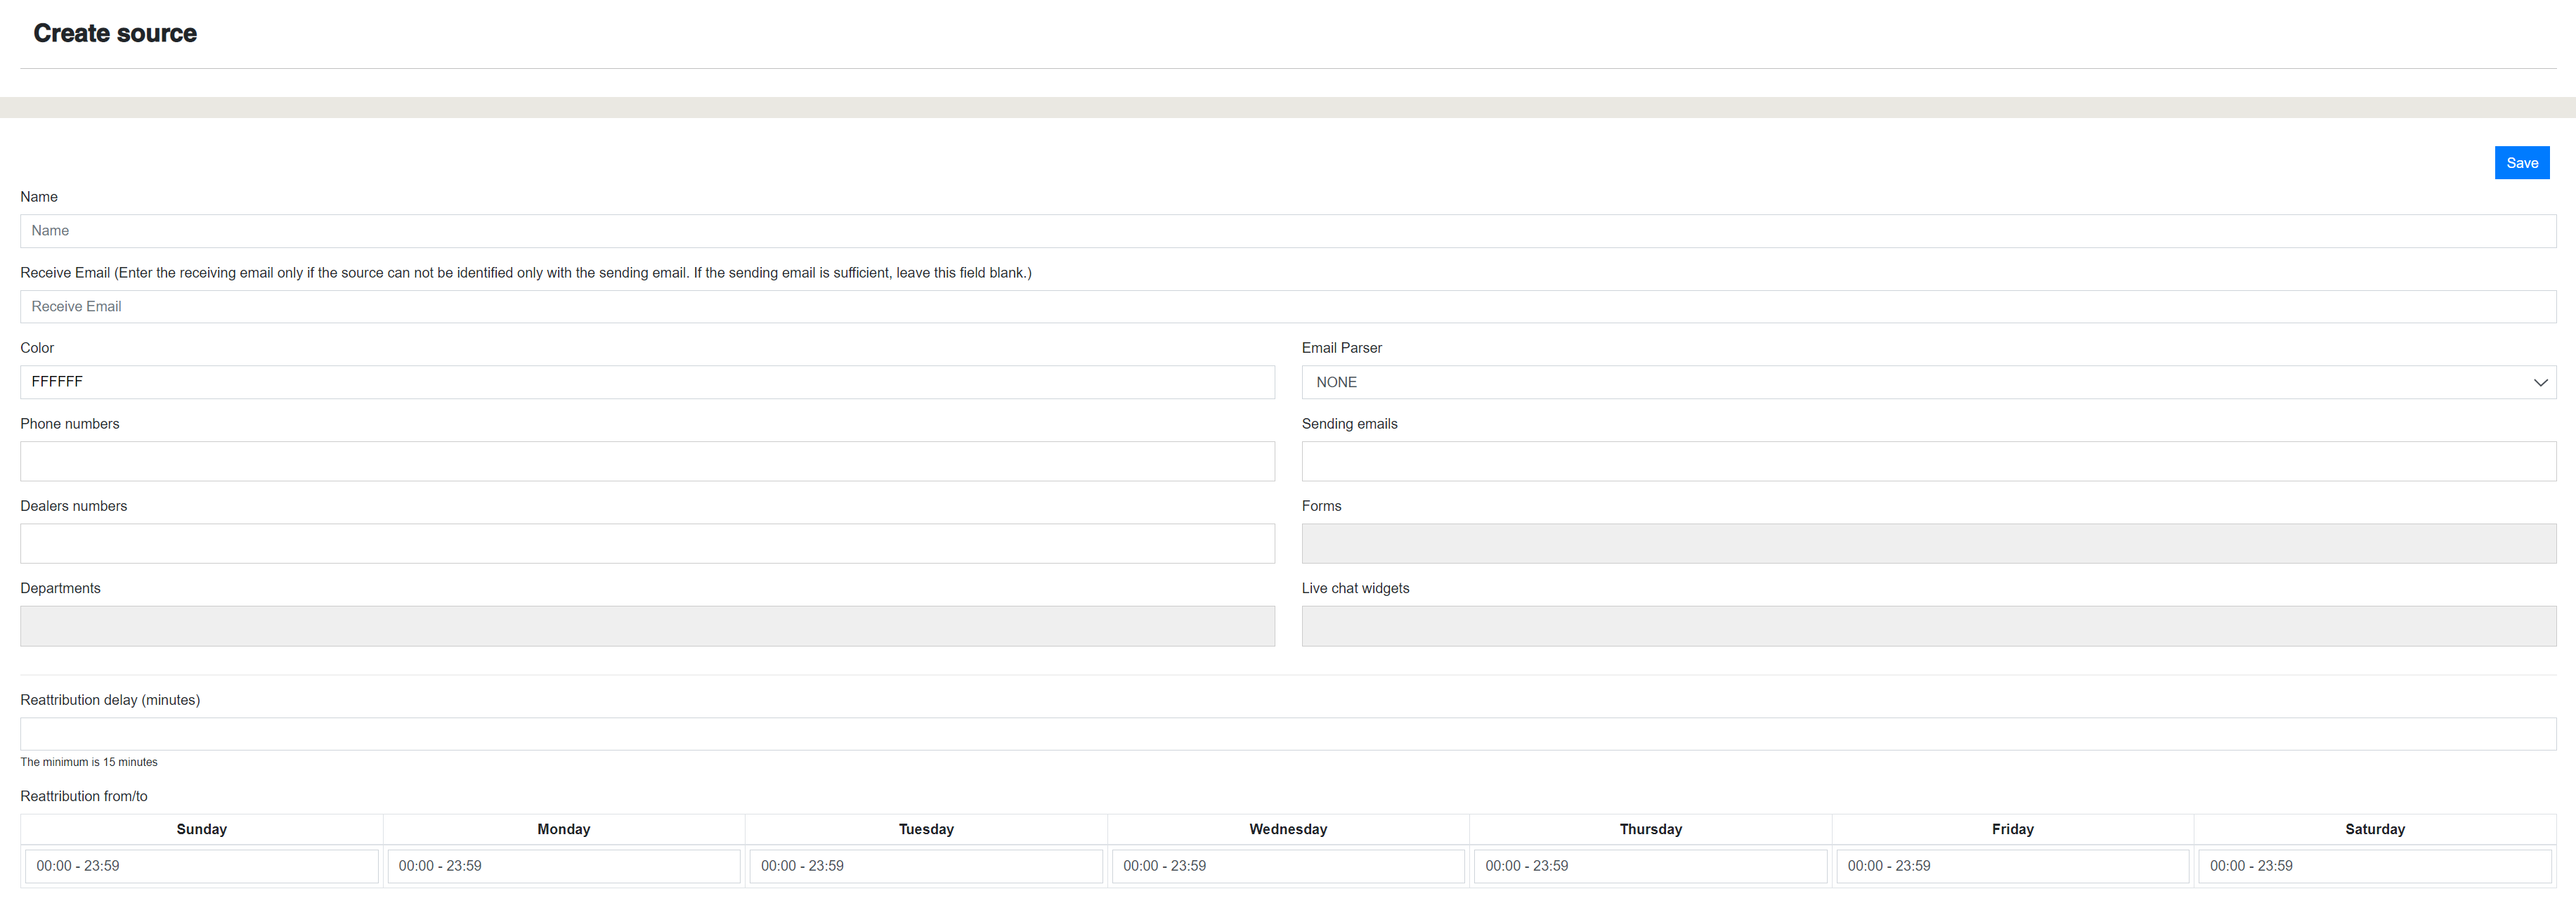Edit Tuesday's 00:00 - 23:59 time range
2576x922 pixels.
coord(926,866)
